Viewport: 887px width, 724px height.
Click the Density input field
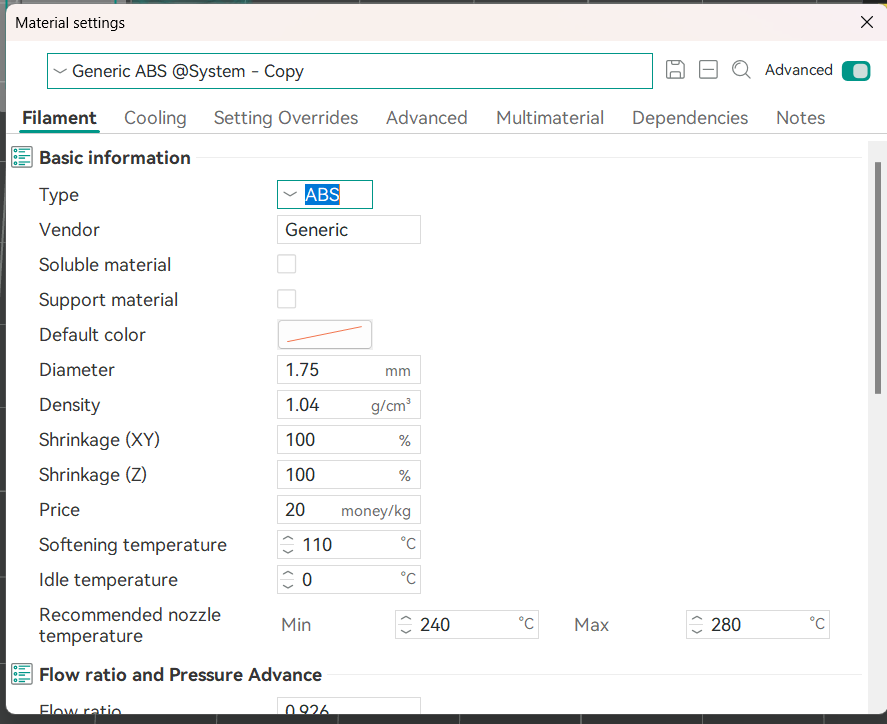click(x=325, y=405)
